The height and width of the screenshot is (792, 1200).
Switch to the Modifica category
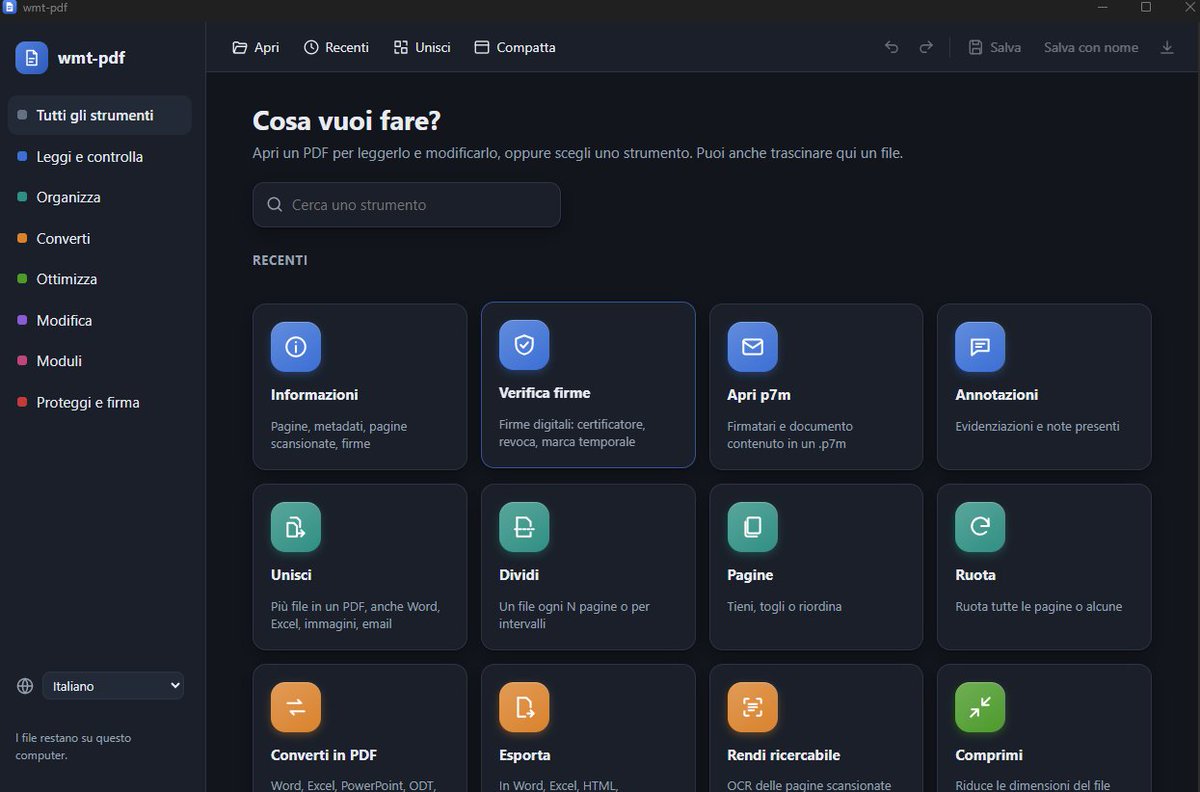99,320
